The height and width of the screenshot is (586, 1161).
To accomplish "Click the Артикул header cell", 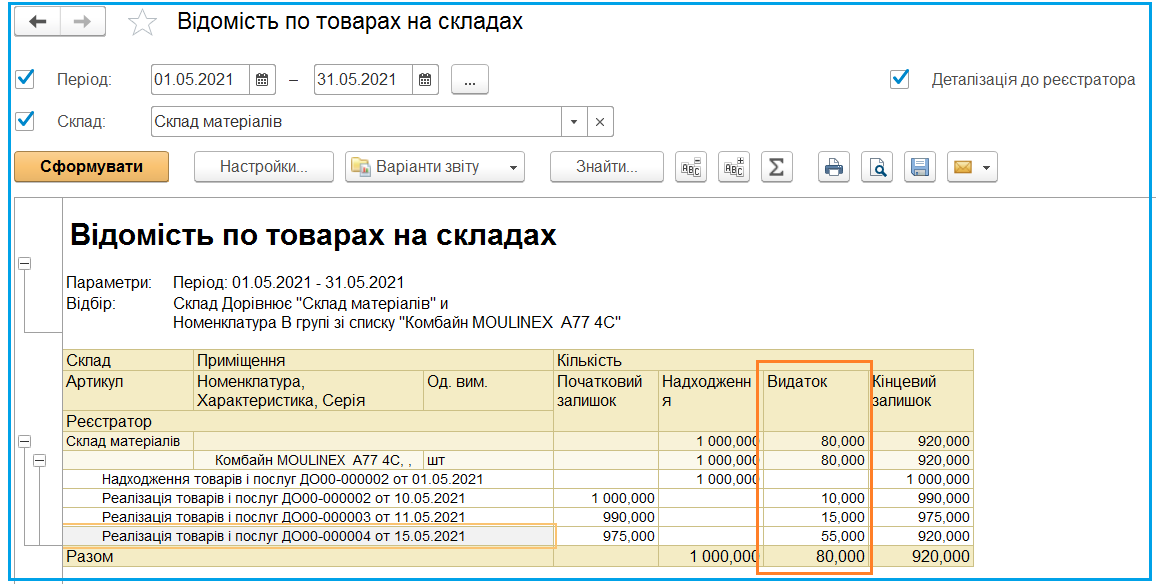I will (x=128, y=391).
